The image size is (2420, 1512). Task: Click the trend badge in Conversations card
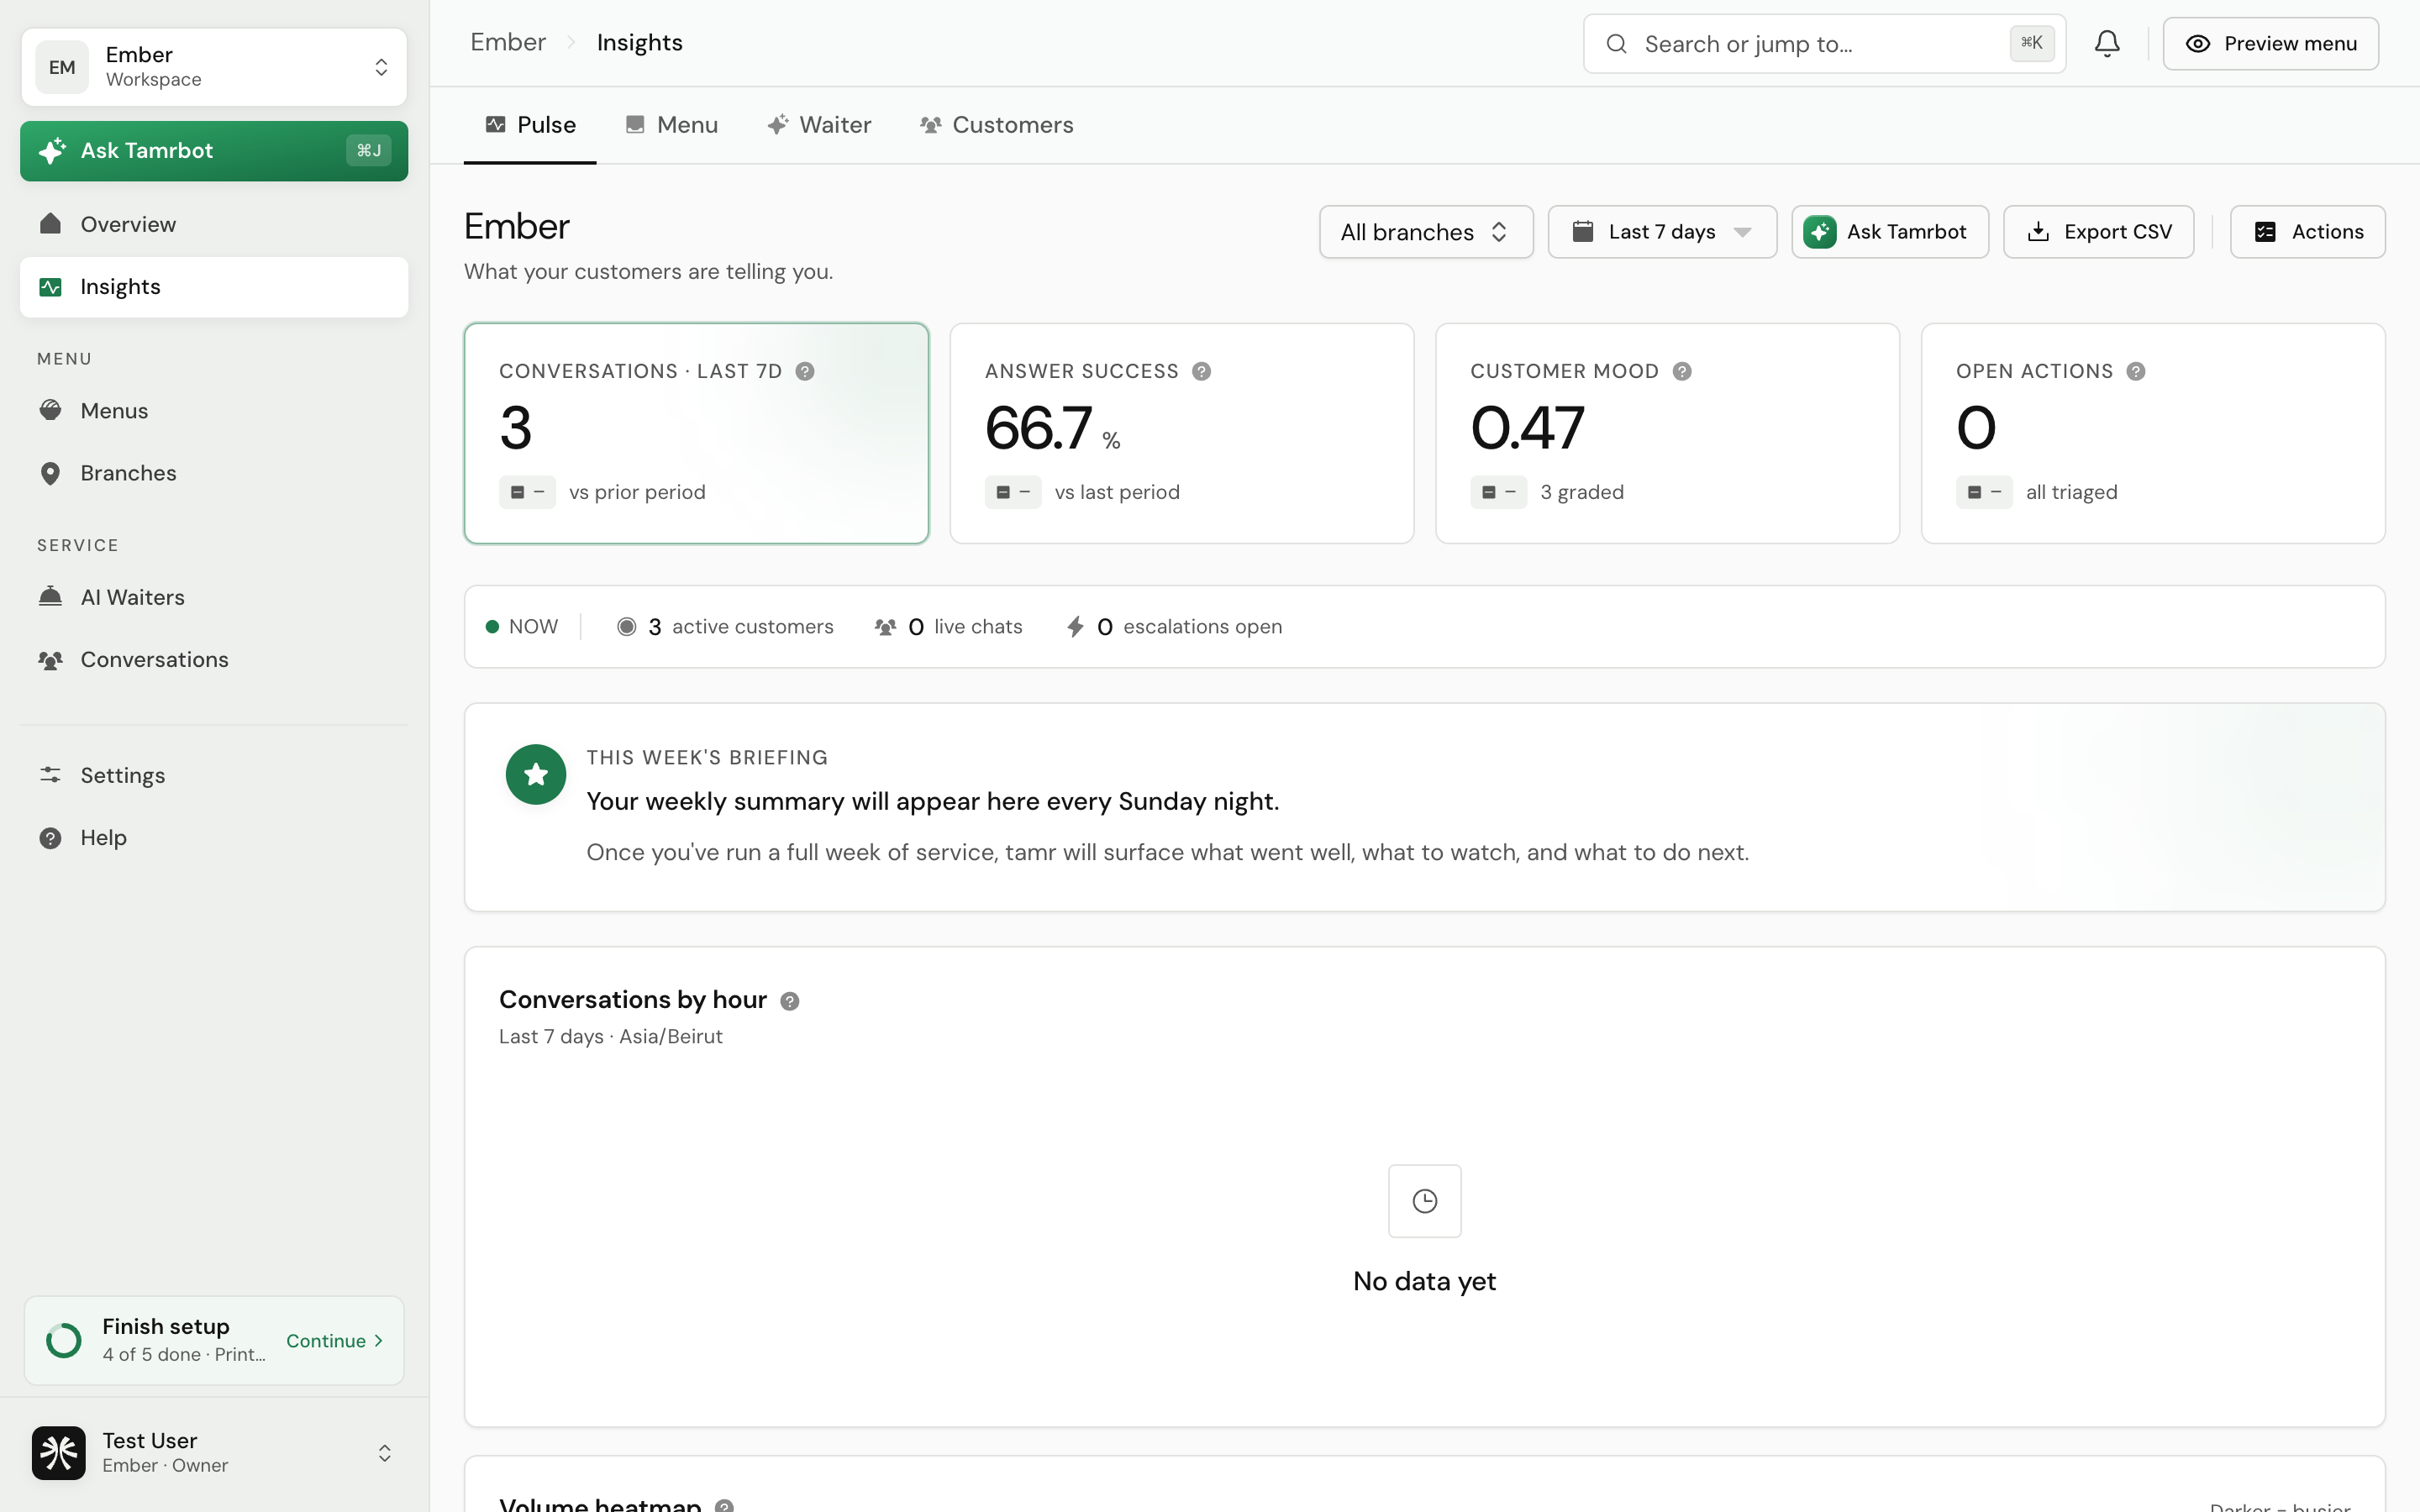tap(527, 492)
